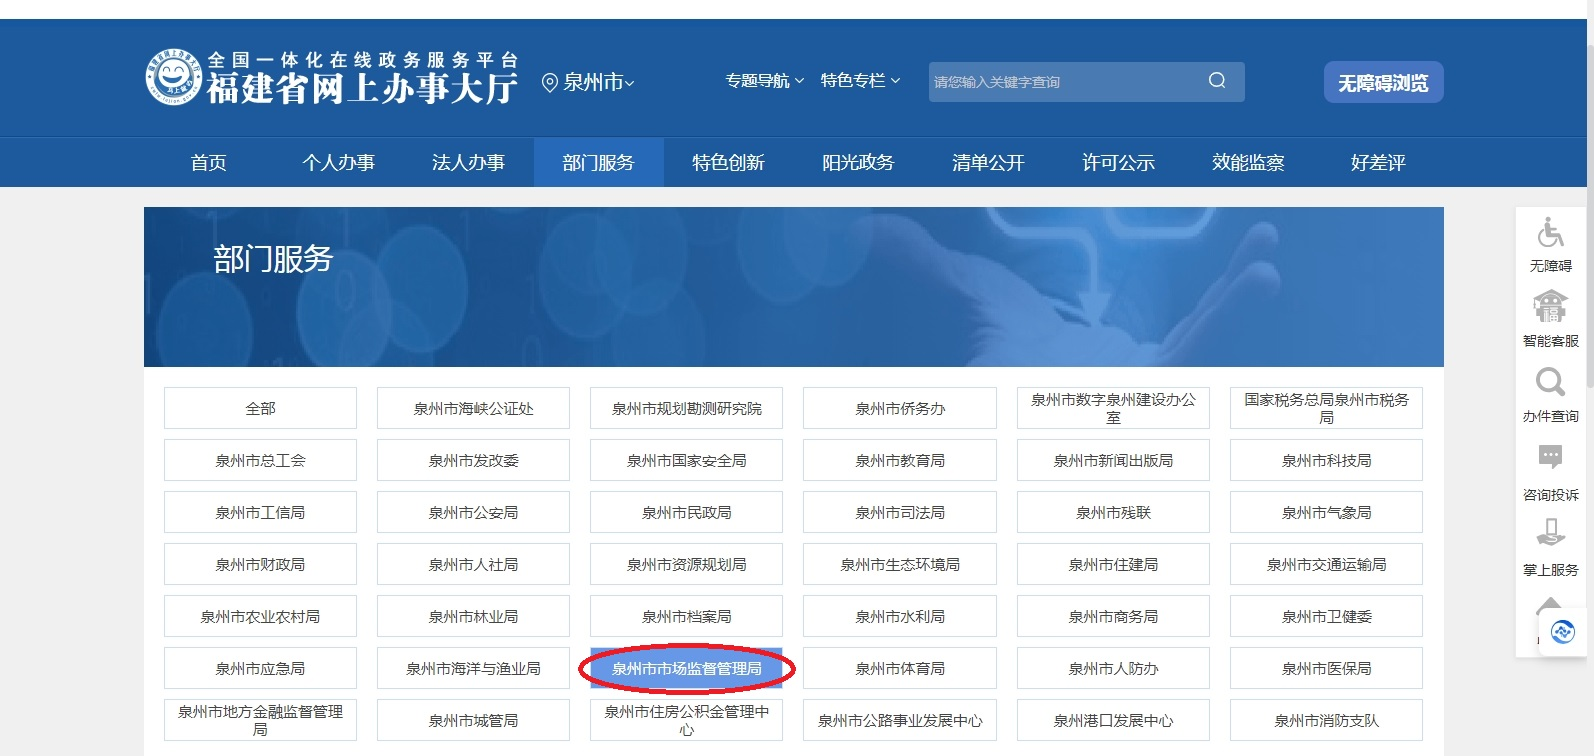This screenshot has height=756, width=1594.
Task: Select 泉州市卫健委 department
Action: pos(1326,616)
